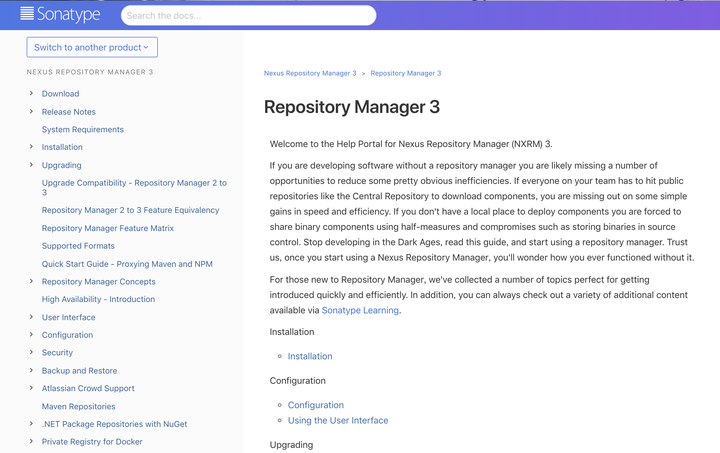Open Release Notes in sidebar
Image resolution: width=720 pixels, height=453 pixels.
68,112
